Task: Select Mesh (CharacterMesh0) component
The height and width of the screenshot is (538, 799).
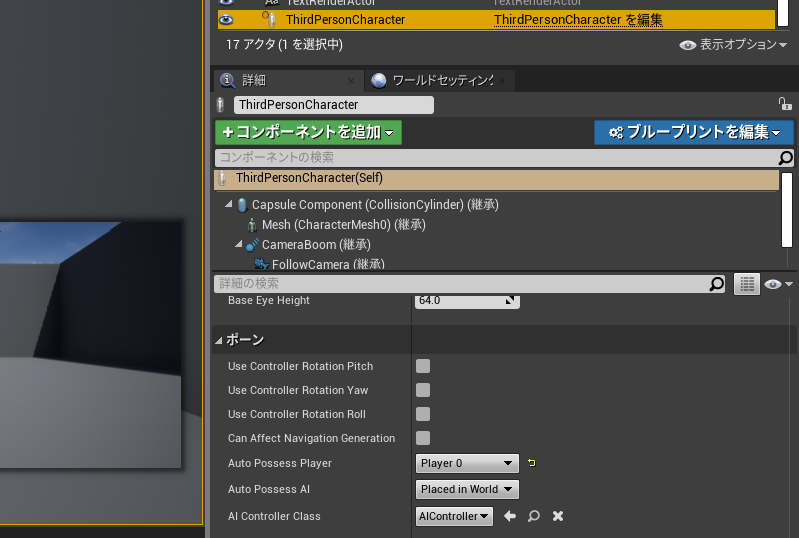Action: [x=343, y=225]
